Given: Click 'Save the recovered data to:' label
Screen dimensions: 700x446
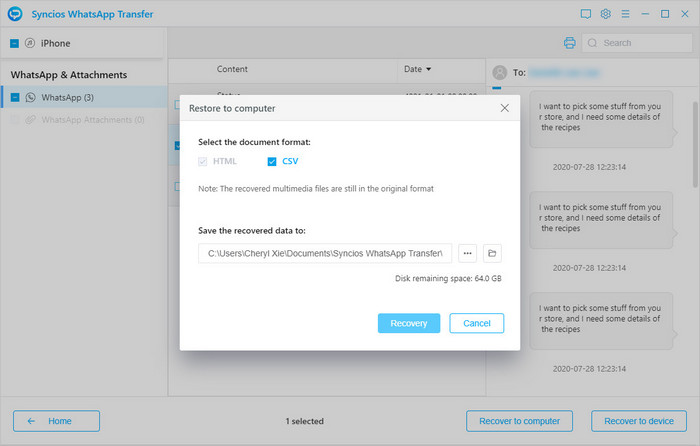Looking at the screenshot, I should click(x=252, y=231).
